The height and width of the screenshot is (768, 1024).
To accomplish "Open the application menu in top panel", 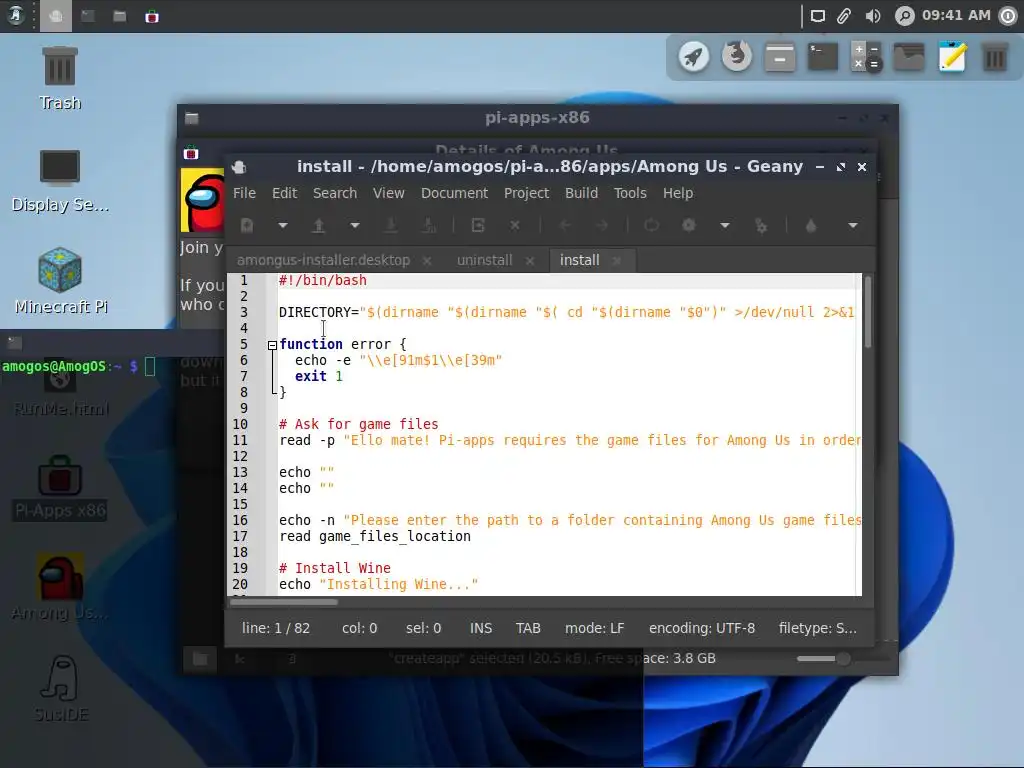I will [15, 16].
